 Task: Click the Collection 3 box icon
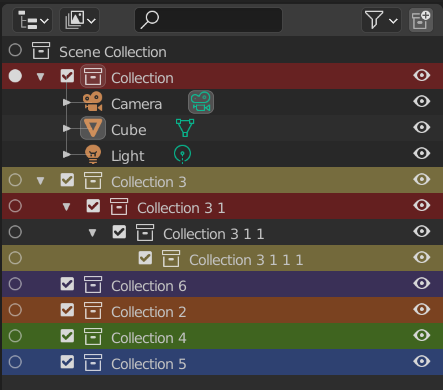pos(93,180)
